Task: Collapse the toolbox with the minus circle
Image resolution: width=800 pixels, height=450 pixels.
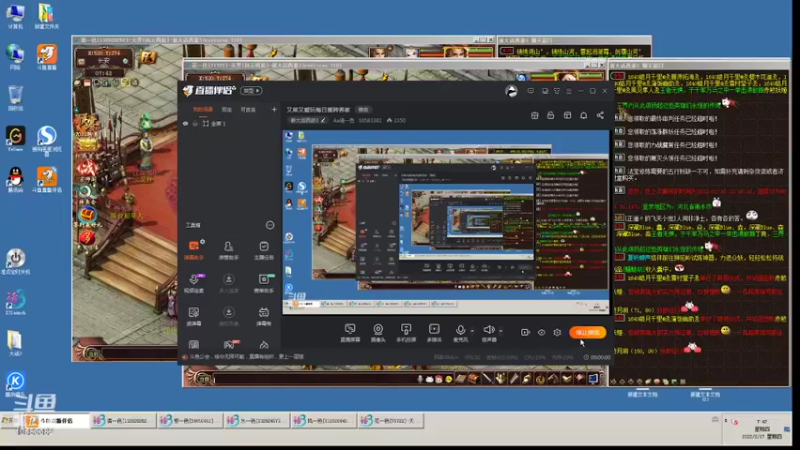Action: (270, 225)
